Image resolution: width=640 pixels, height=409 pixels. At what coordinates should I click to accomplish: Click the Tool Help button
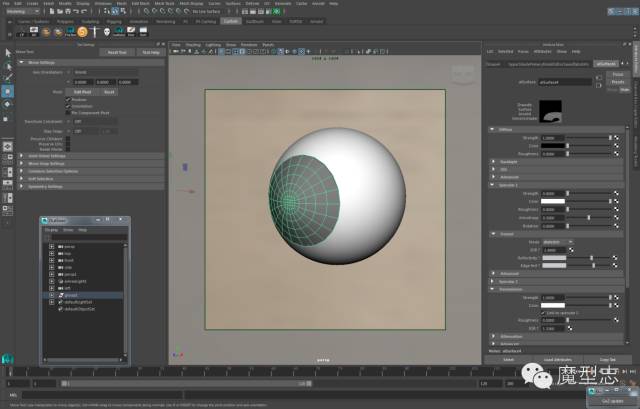point(151,52)
